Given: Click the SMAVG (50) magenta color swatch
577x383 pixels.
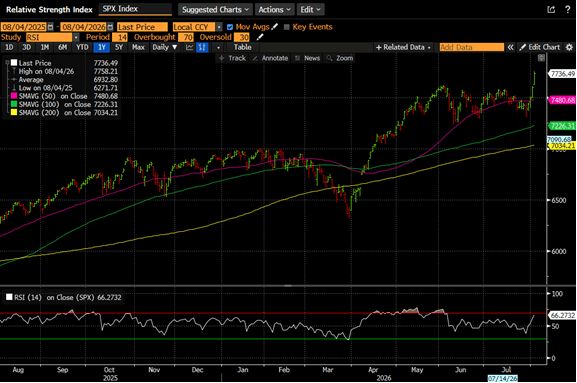Looking at the screenshot, I should (x=14, y=96).
